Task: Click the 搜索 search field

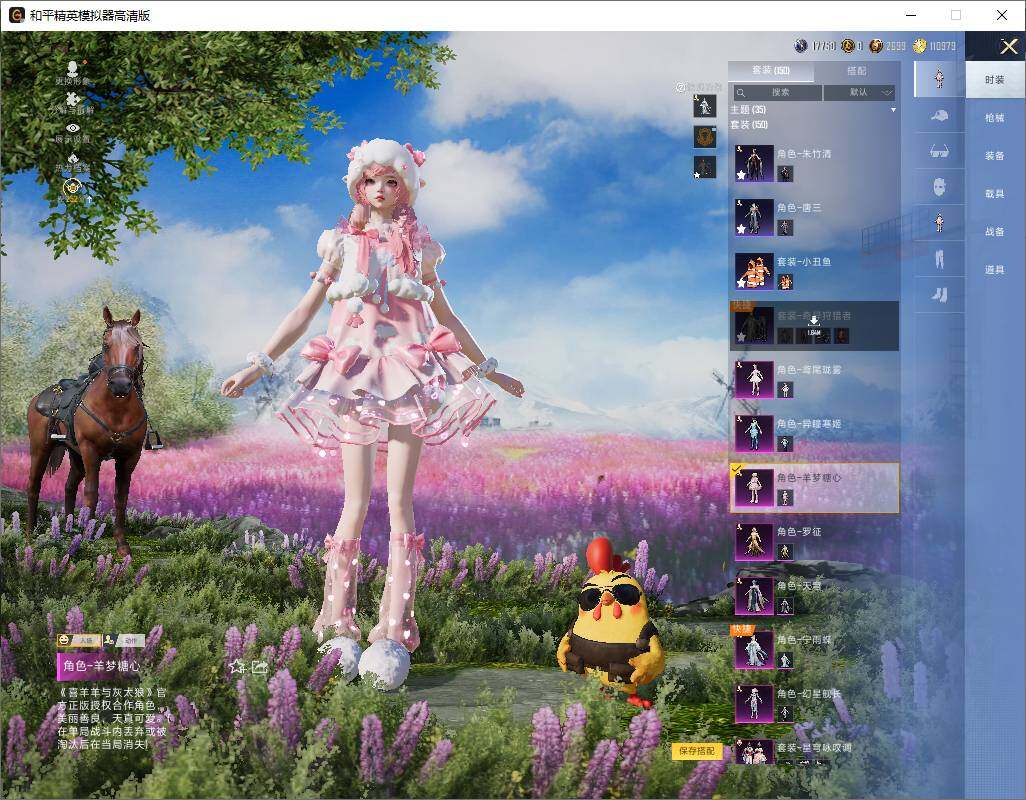Action: click(777, 93)
